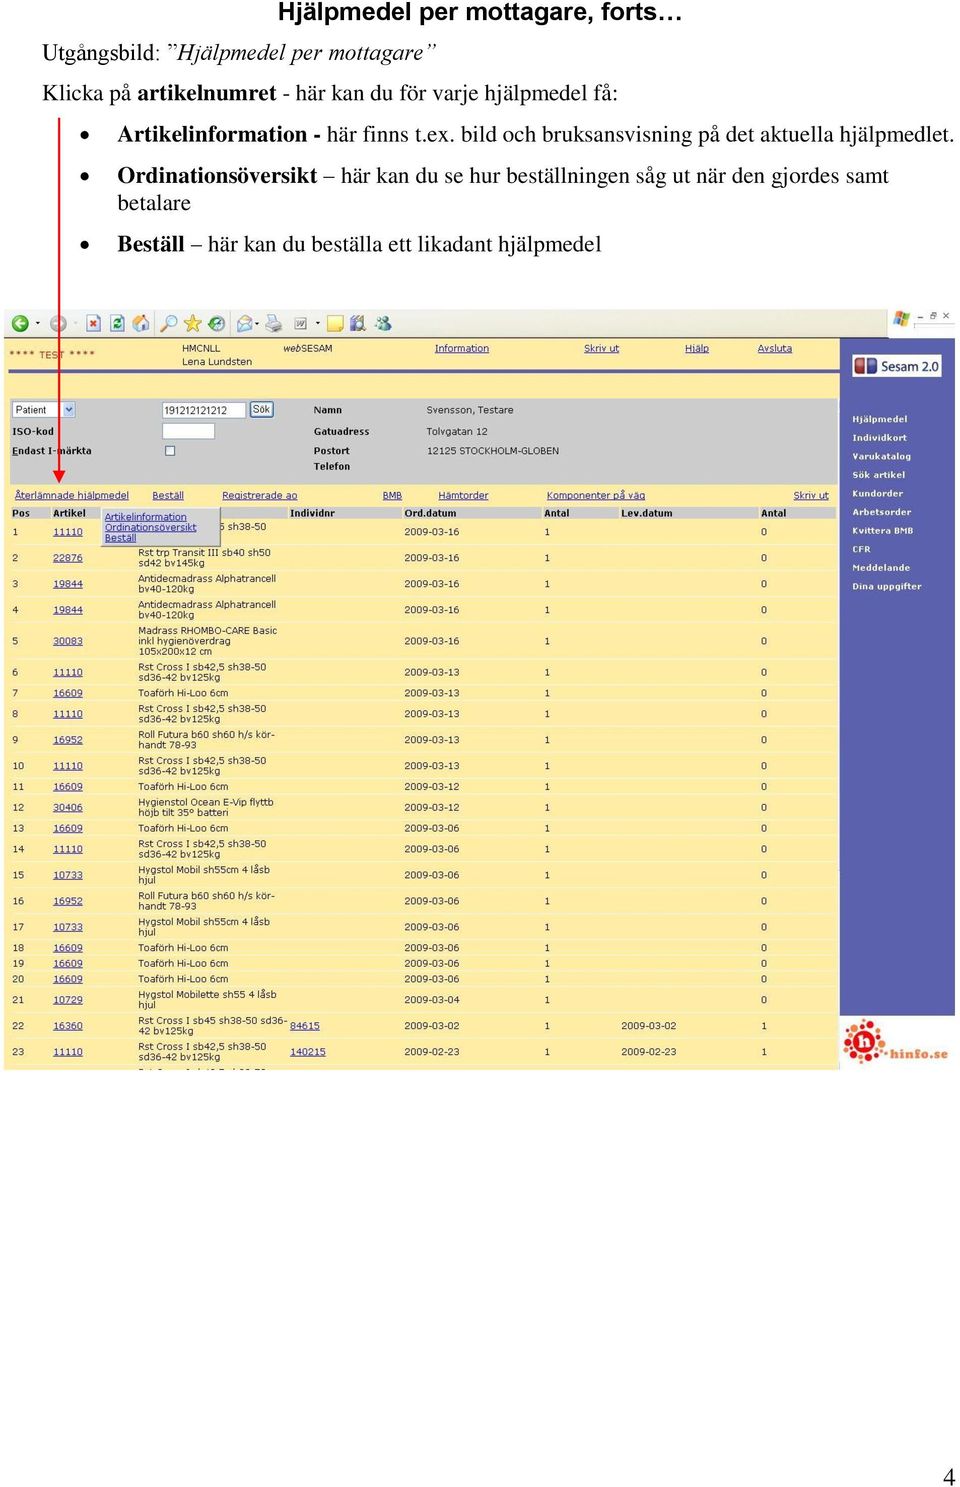Click the Skriv ut link in the top header
The image size is (960, 1487).
[x=601, y=349]
